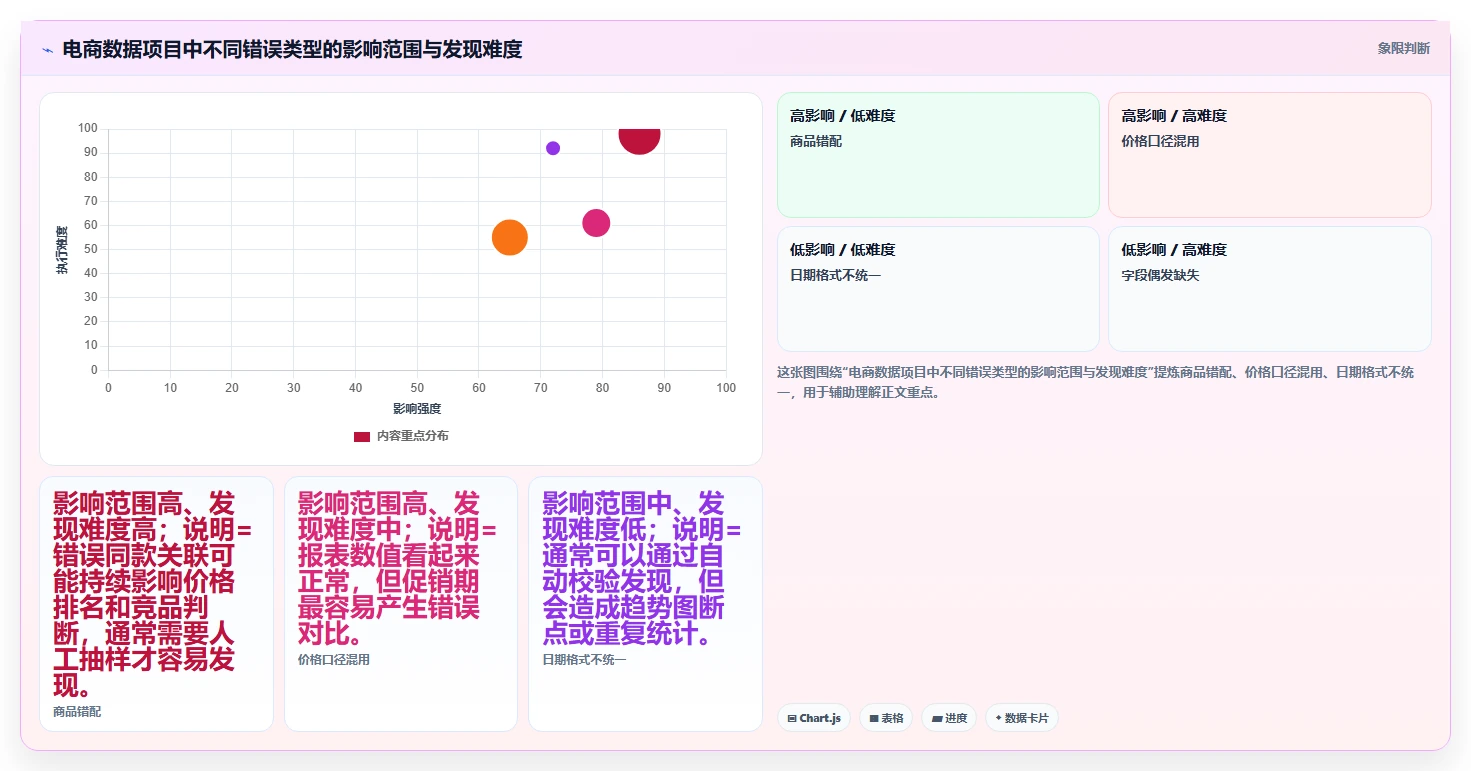Click the 价格口径混用 caption under the pink card
The height and width of the screenshot is (771, 1471).
pyautogui.click(x=334, y=660)
